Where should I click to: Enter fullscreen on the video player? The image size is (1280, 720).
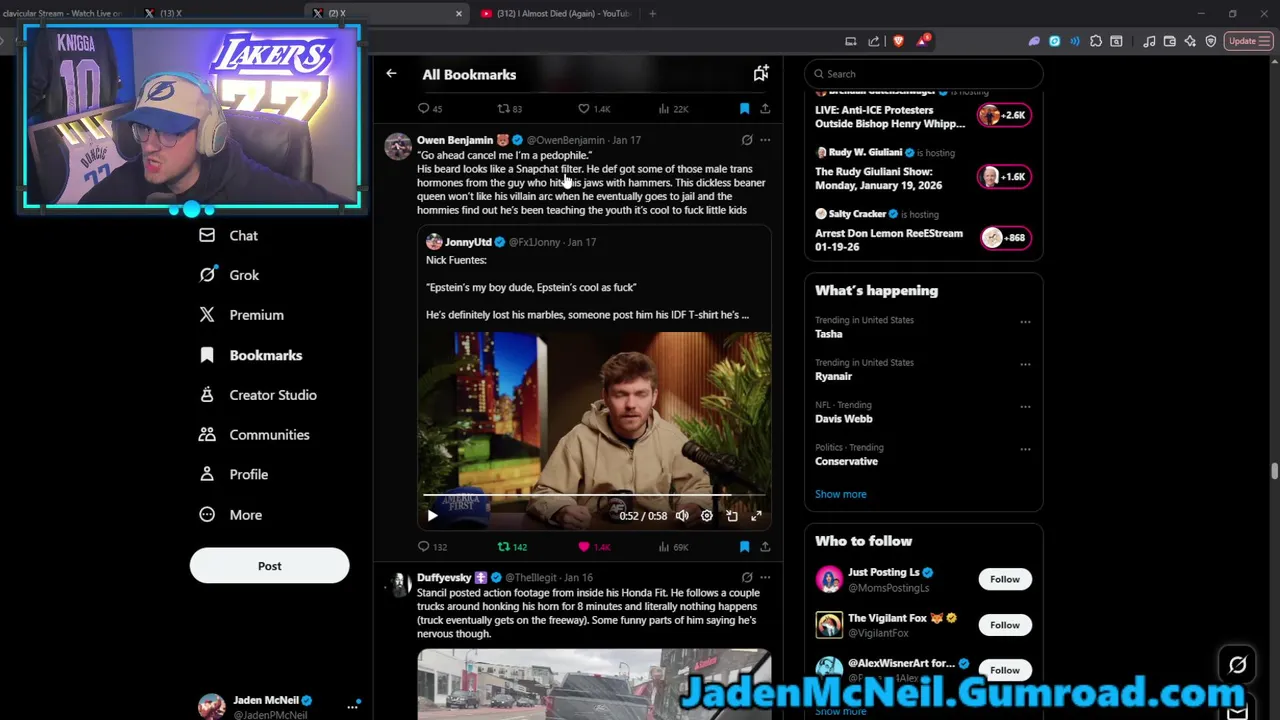pos(757,516)
